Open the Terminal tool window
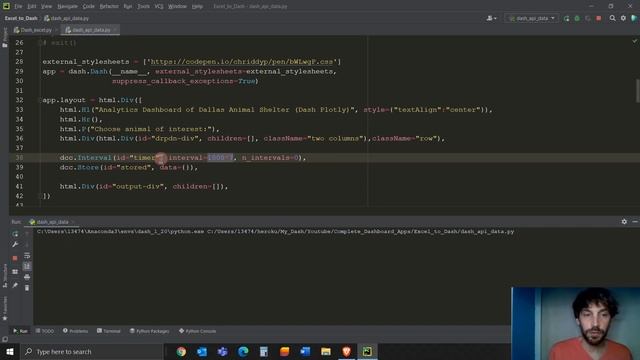Viewport: 640px width, 360px height. pos(109,331)
